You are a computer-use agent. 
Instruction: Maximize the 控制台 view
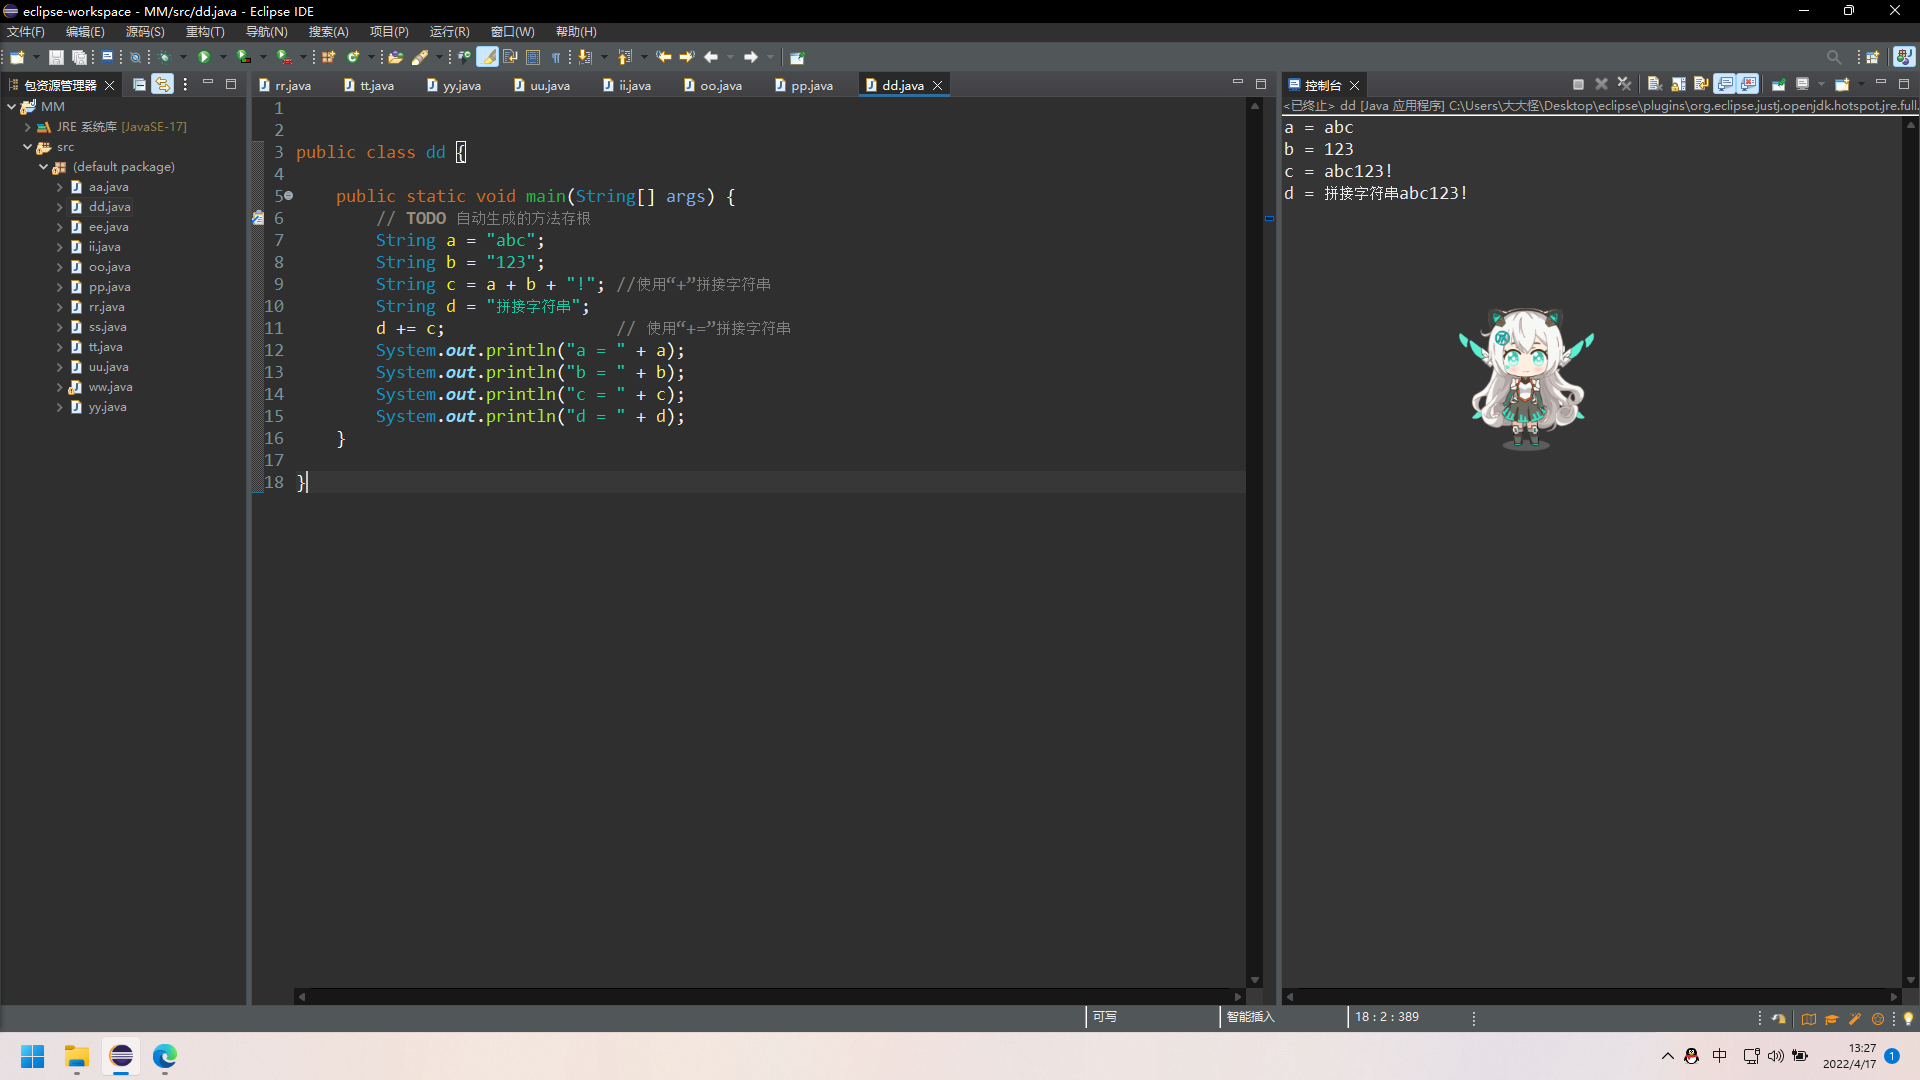[x=1906, y=85]
